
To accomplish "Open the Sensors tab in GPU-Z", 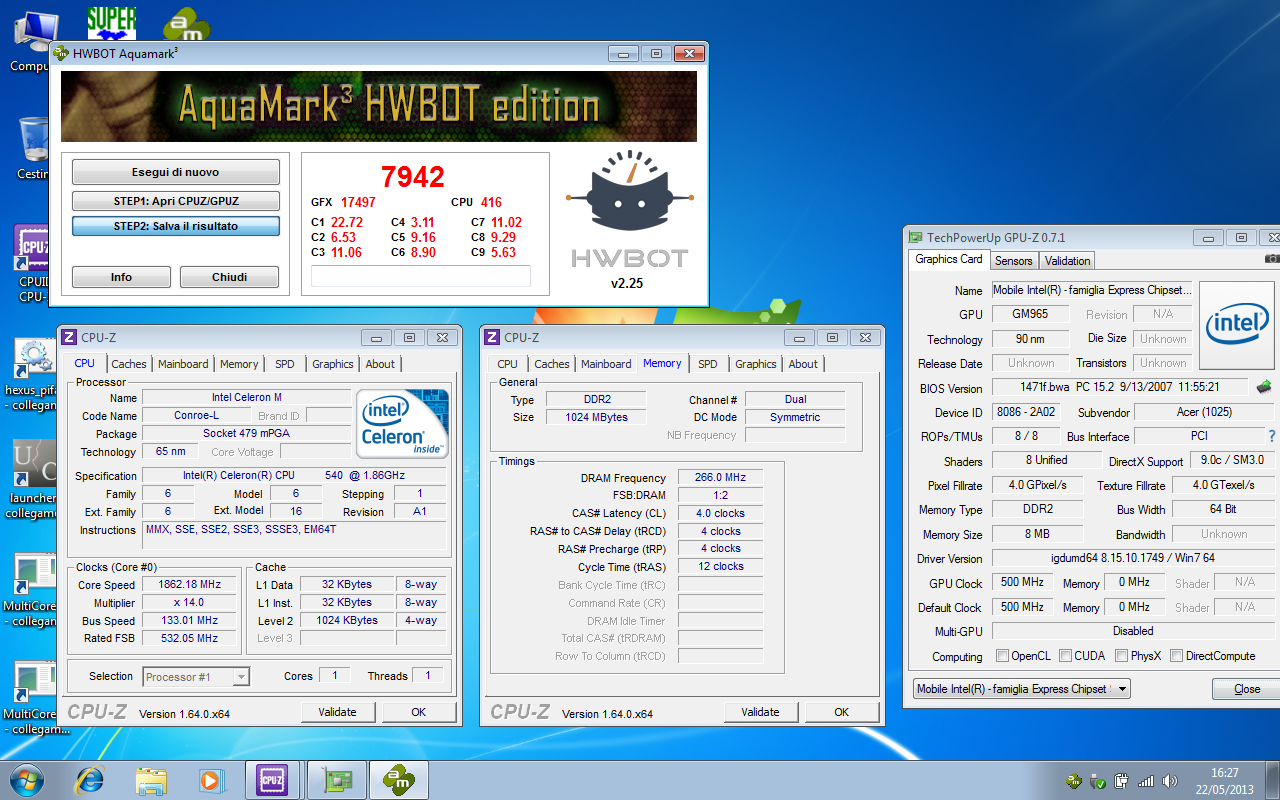I will [x=1013, y=261].
